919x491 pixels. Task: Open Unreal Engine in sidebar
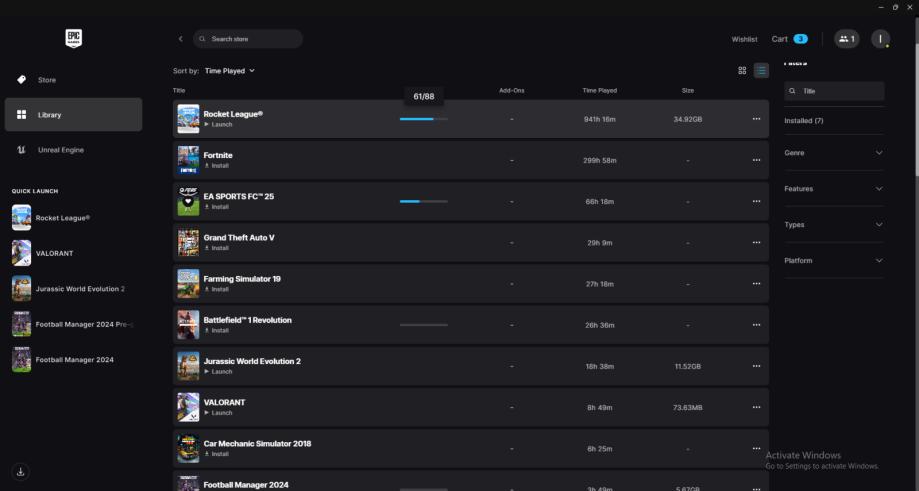click(x=60, y=150)
